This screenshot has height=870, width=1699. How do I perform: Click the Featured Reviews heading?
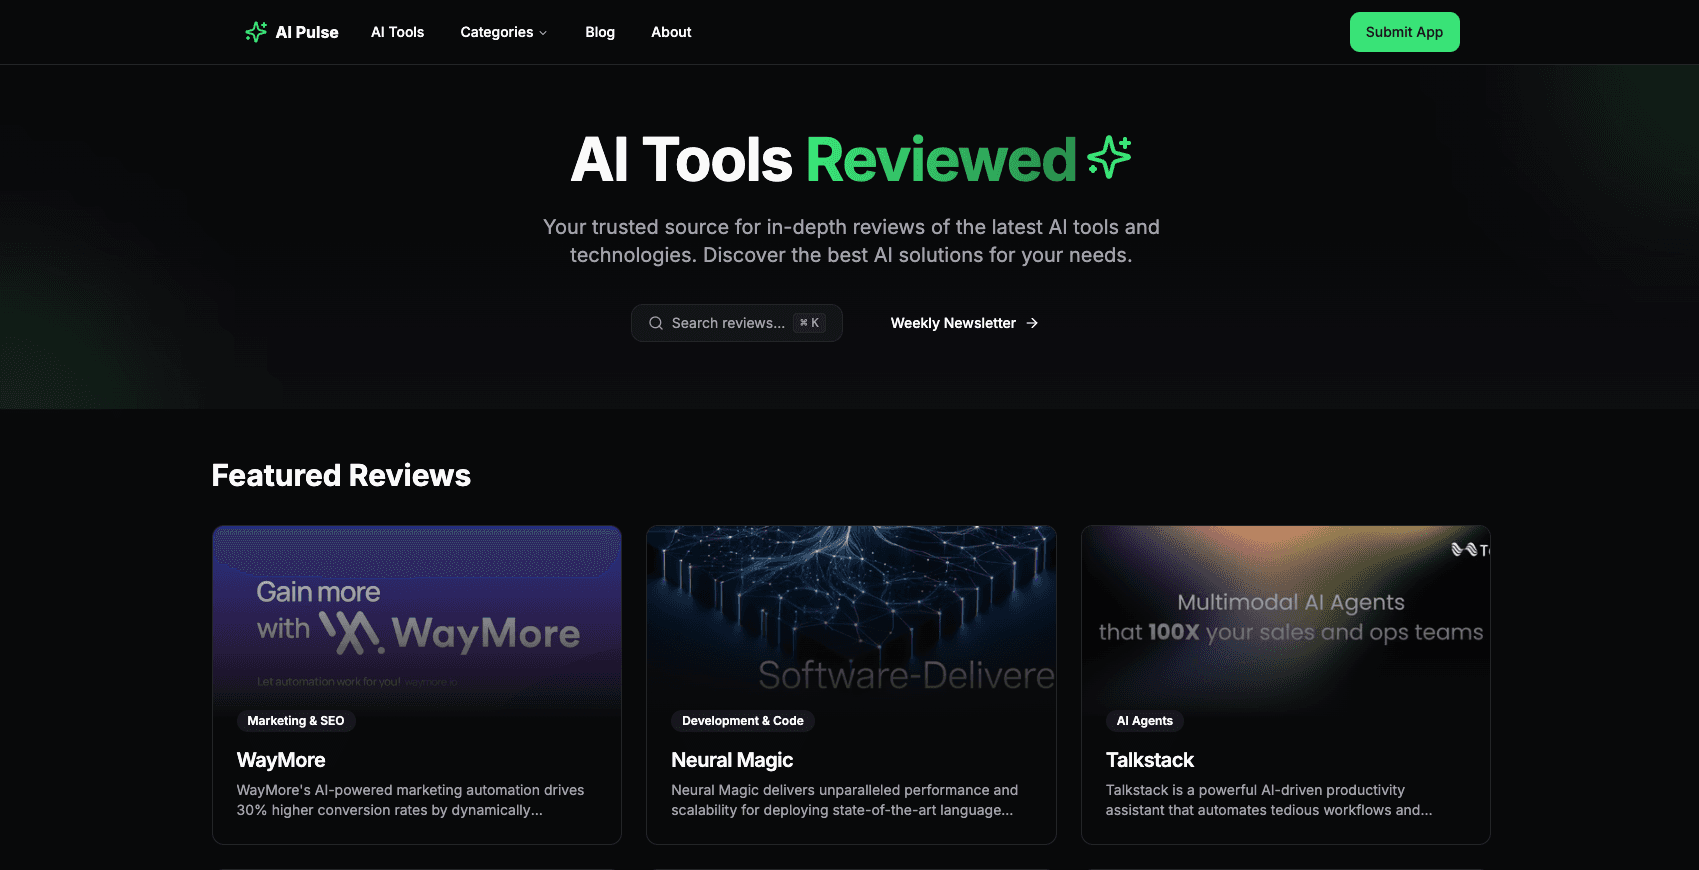[341, 475]
